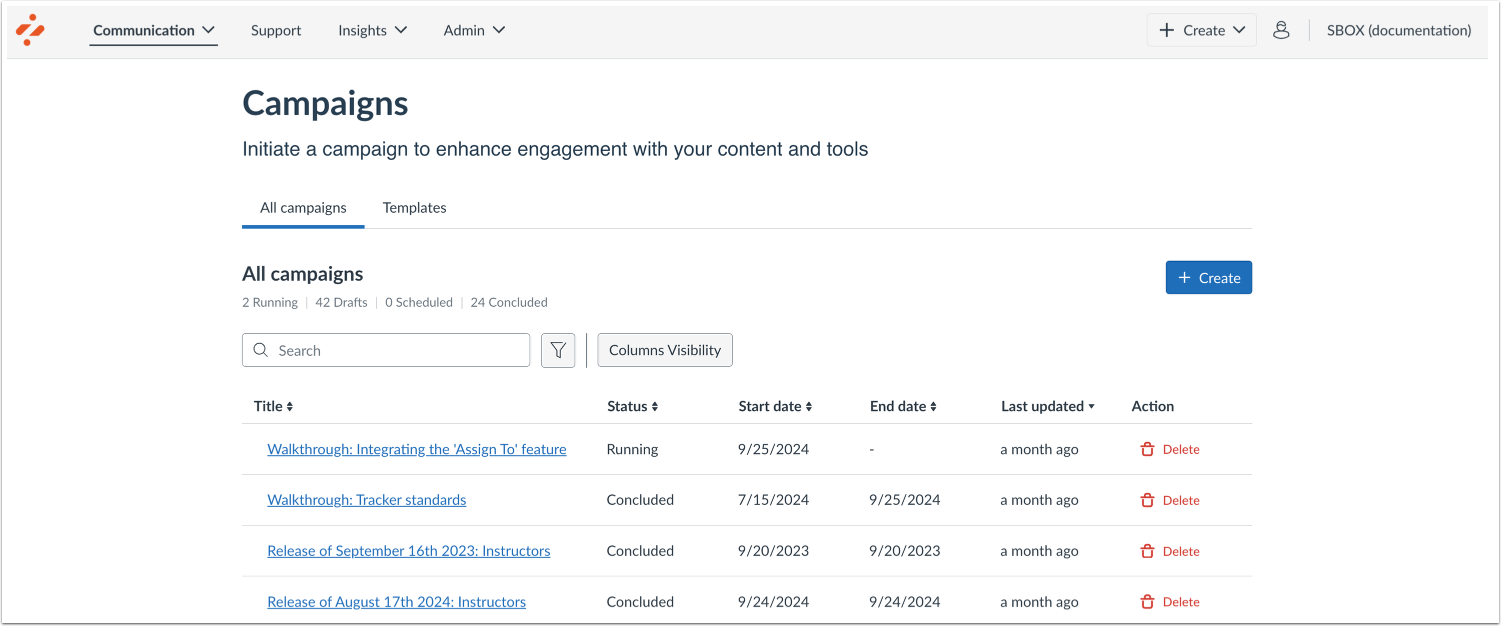Click trash icon for 'Release of August 17th 2024'
Screen dimensions: 1501x626
click(1147, 601)
